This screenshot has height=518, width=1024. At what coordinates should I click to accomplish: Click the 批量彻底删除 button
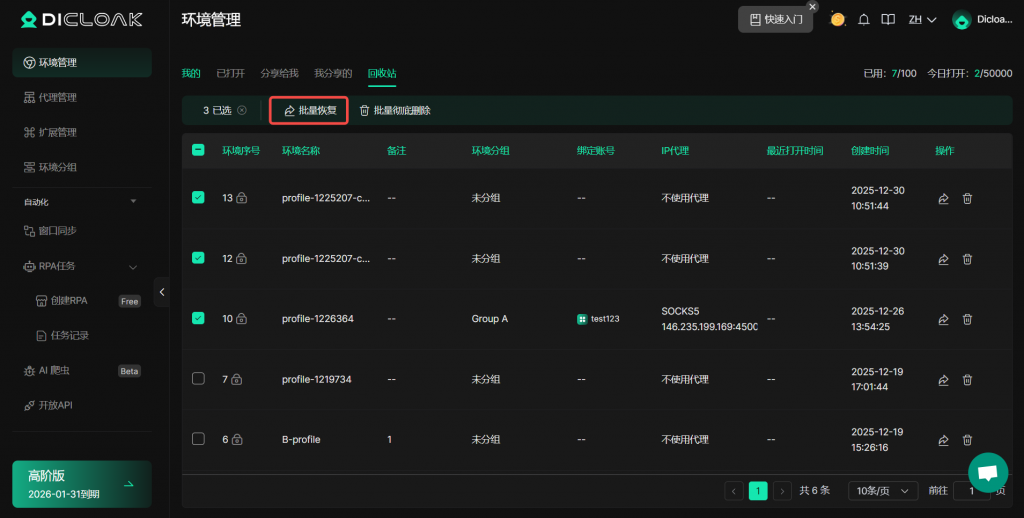click(395, 110)
